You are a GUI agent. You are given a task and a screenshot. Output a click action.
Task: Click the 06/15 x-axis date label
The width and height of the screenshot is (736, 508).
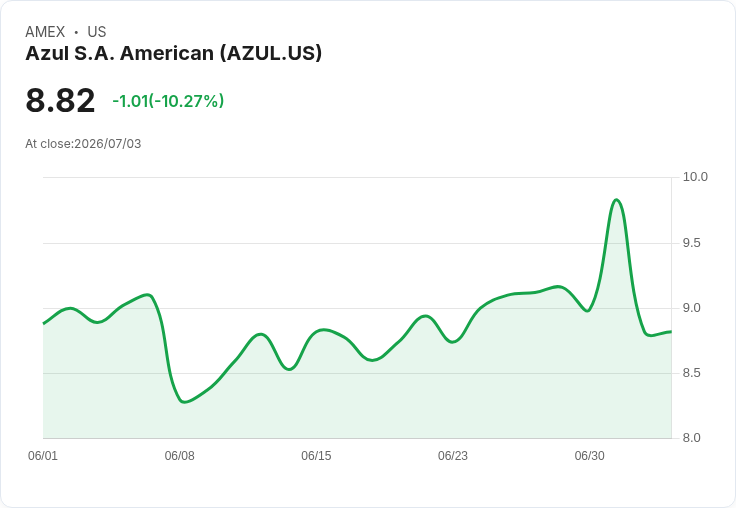click(x=316, y=456)
